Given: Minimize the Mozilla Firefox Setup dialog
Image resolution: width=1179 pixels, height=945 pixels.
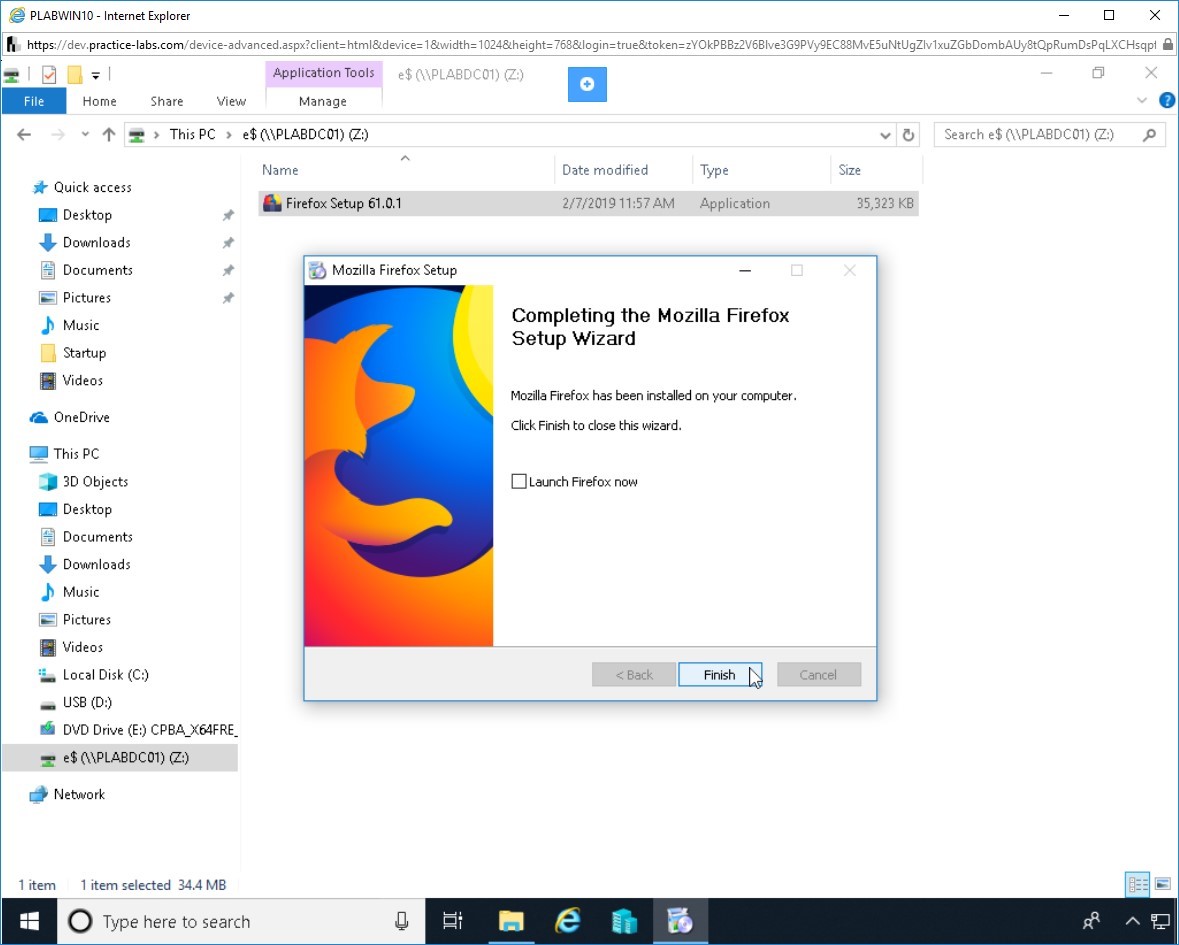Looking at the screenshot, I should (x=745, y=270).
